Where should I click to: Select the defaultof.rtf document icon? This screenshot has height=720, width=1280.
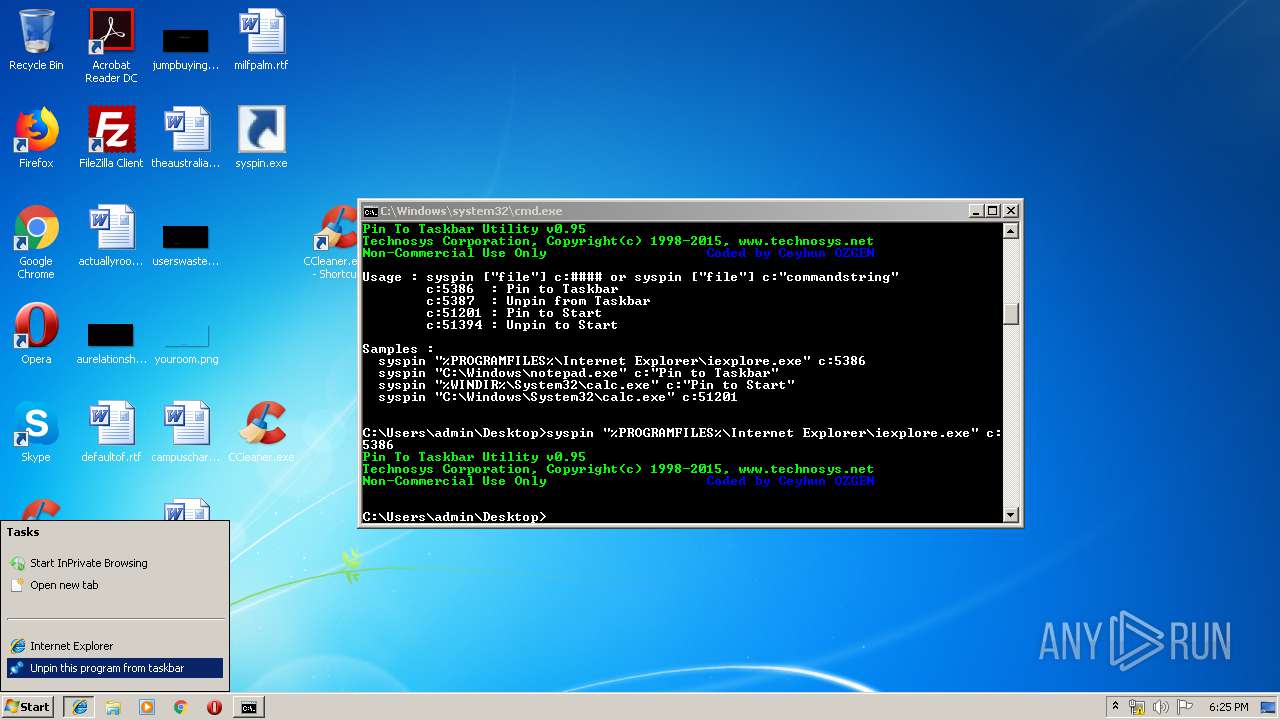click(x=111, y=432)
